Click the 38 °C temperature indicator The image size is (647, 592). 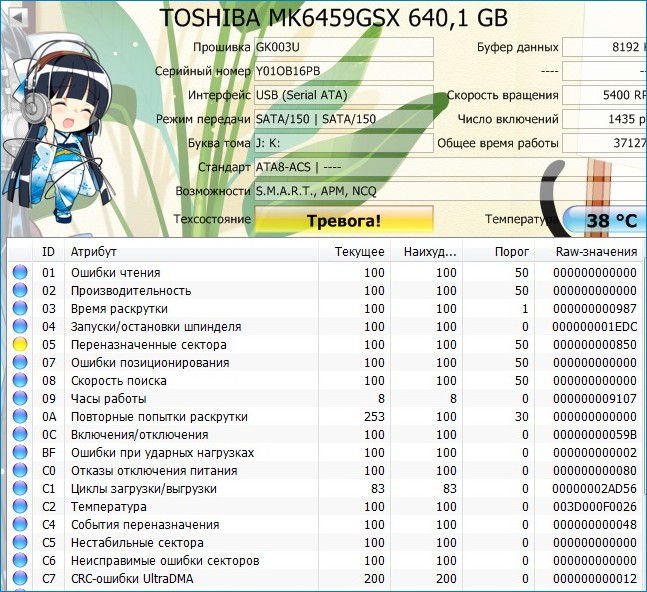[x=604, y=220]
